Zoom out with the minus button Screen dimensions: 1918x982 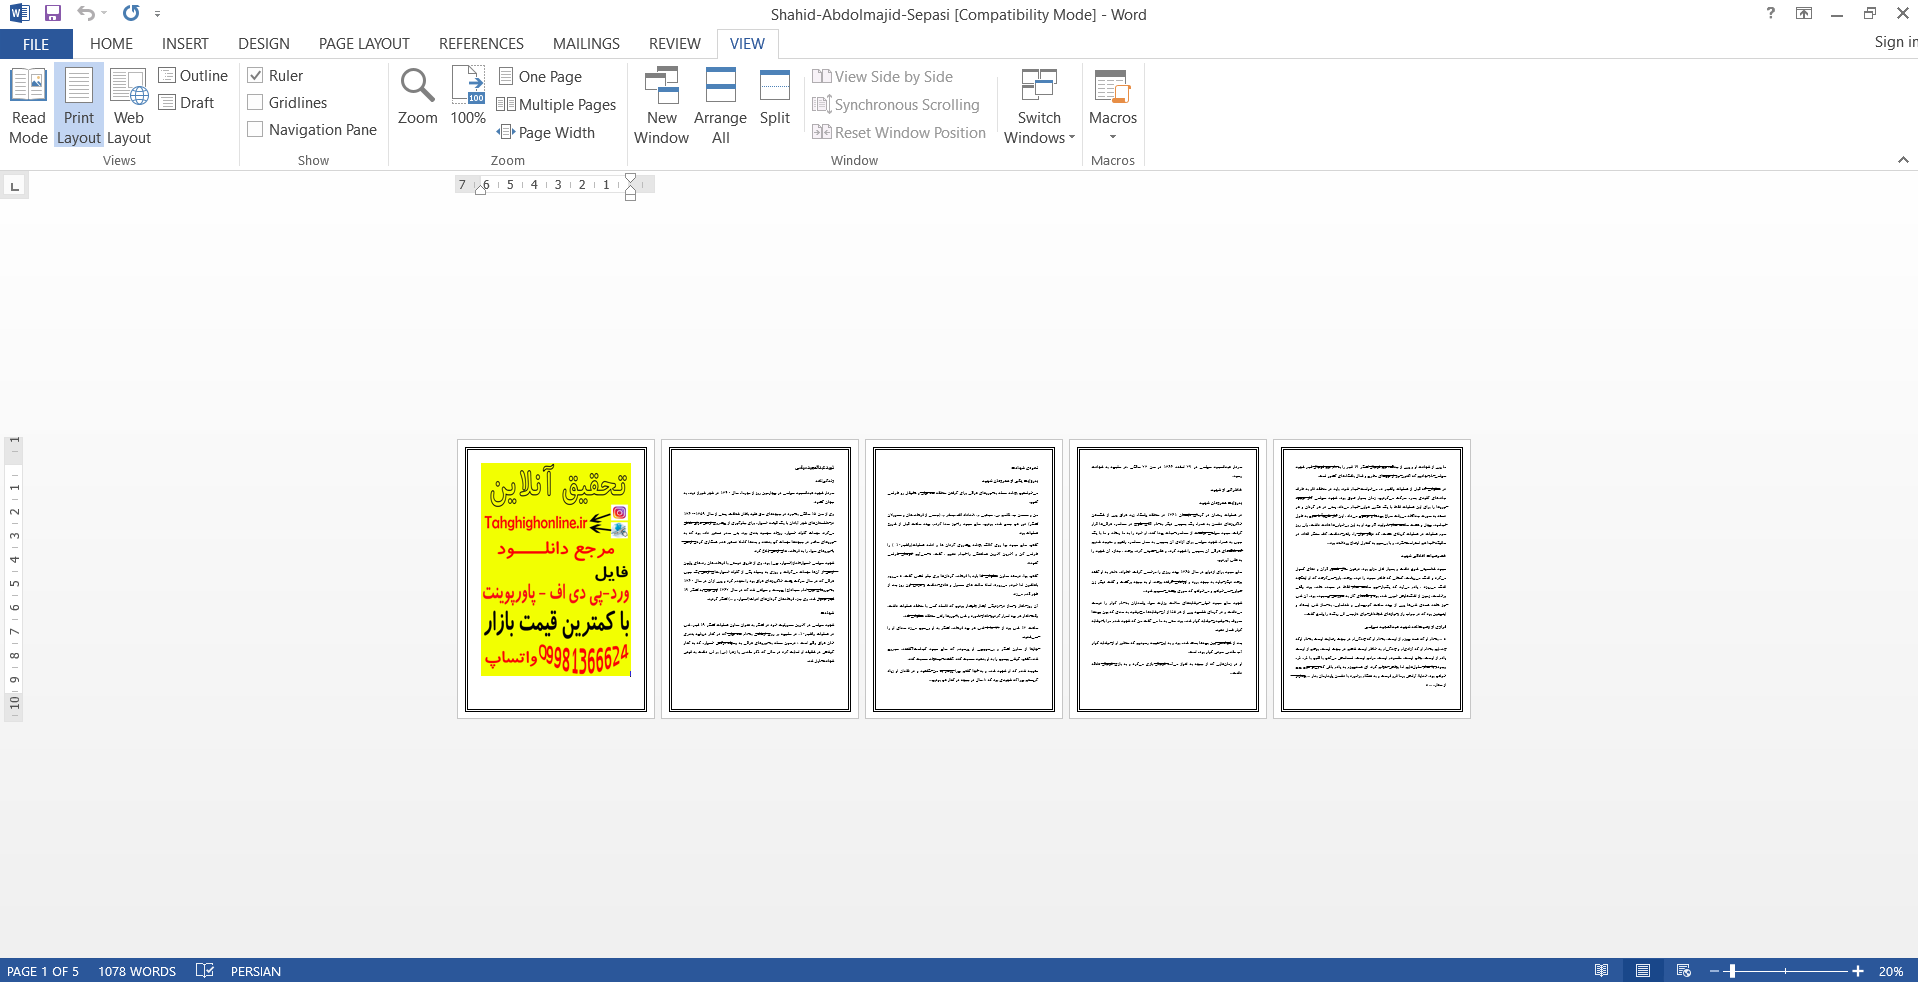pyautogui.click(x=1714, y=971)
